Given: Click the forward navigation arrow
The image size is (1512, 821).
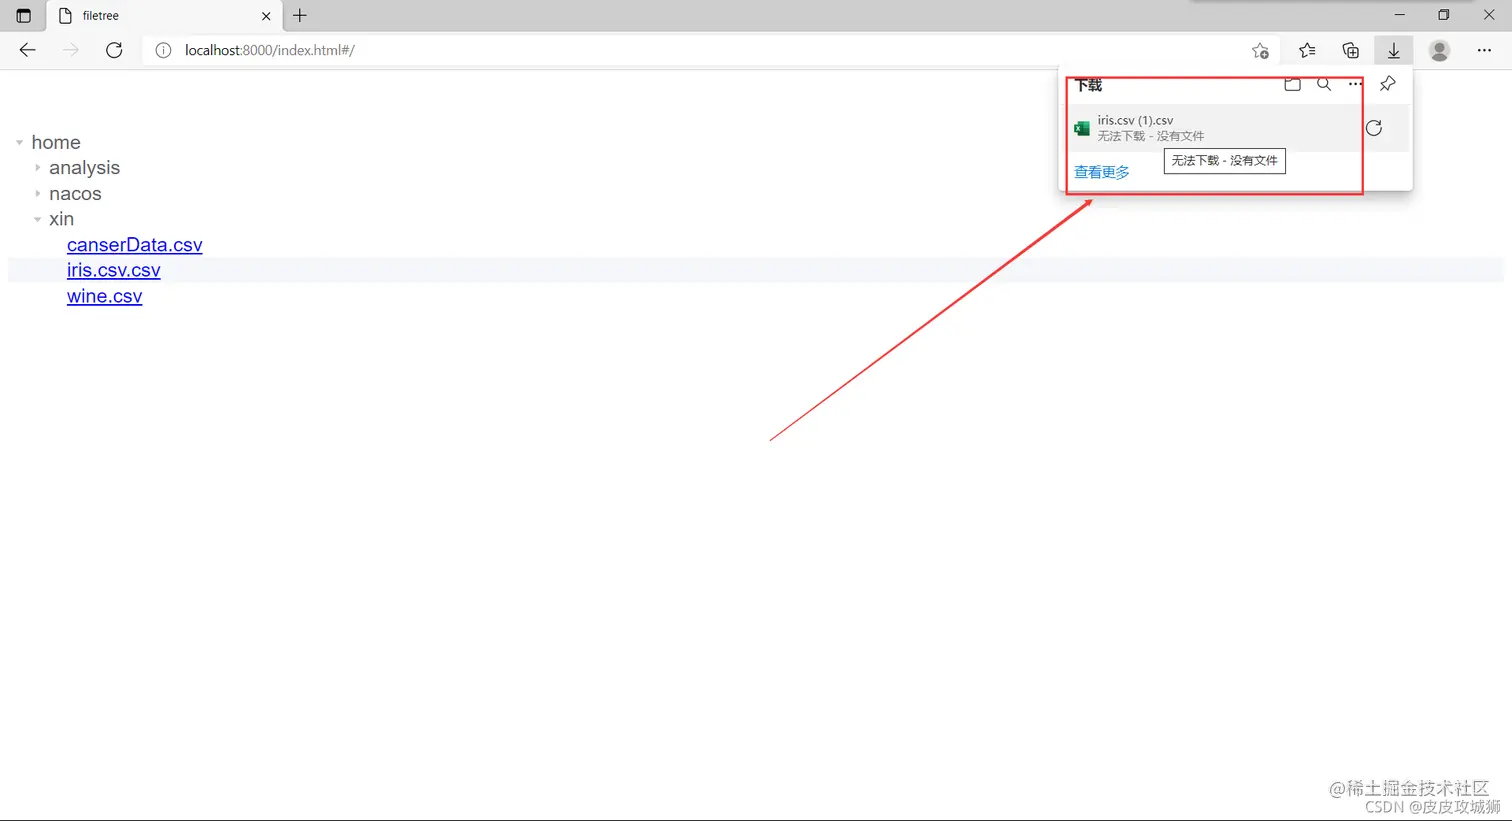Looking at the screenshot, I should coord(70,50).
